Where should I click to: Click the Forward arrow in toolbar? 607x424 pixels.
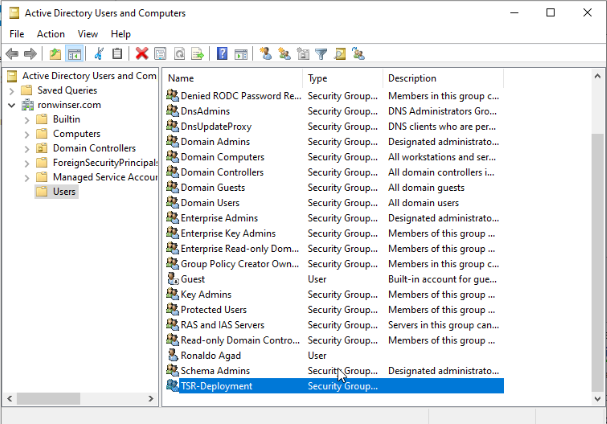click(30, 54)
